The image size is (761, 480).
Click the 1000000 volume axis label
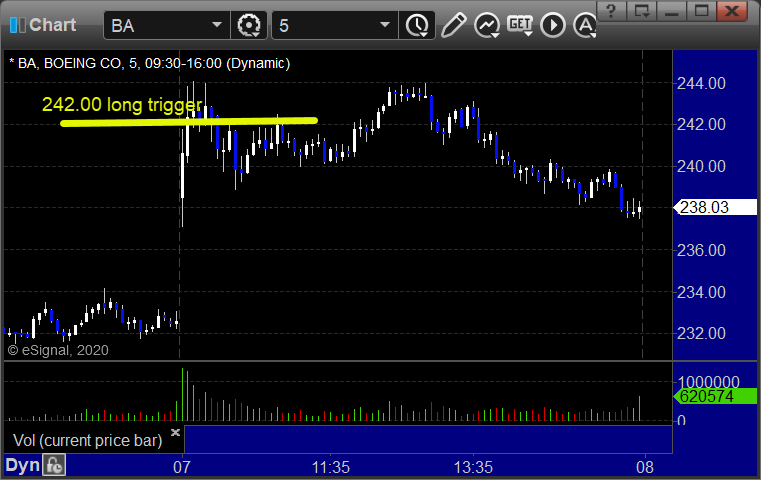coord(709,381)
